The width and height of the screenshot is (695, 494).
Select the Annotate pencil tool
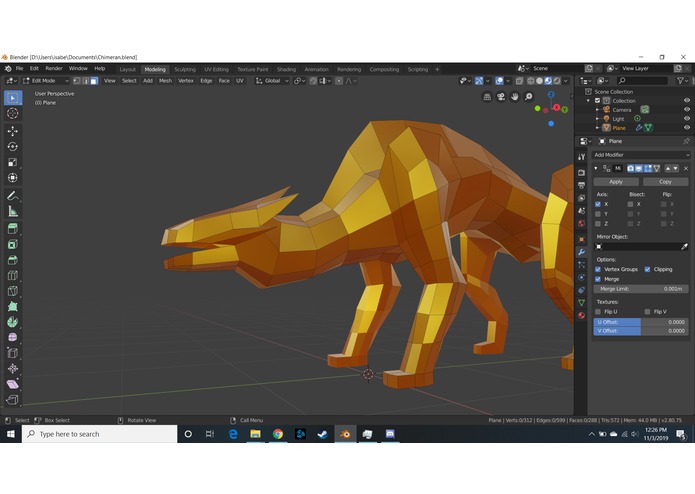pos(13,195)
